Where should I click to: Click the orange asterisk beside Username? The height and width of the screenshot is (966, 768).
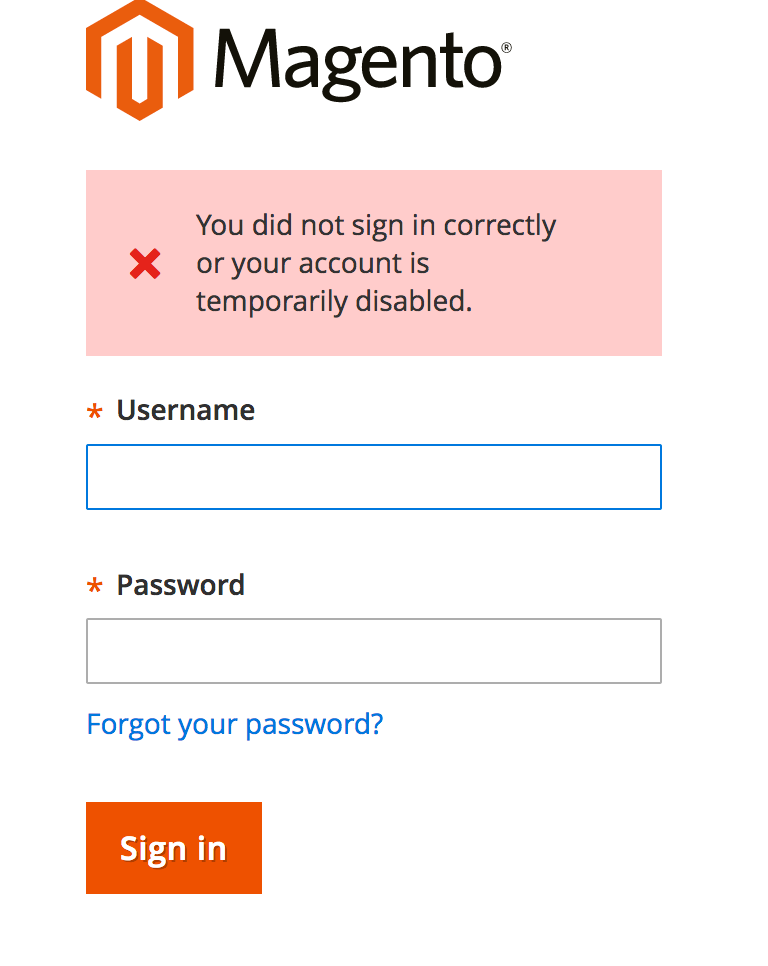(95, 413)
